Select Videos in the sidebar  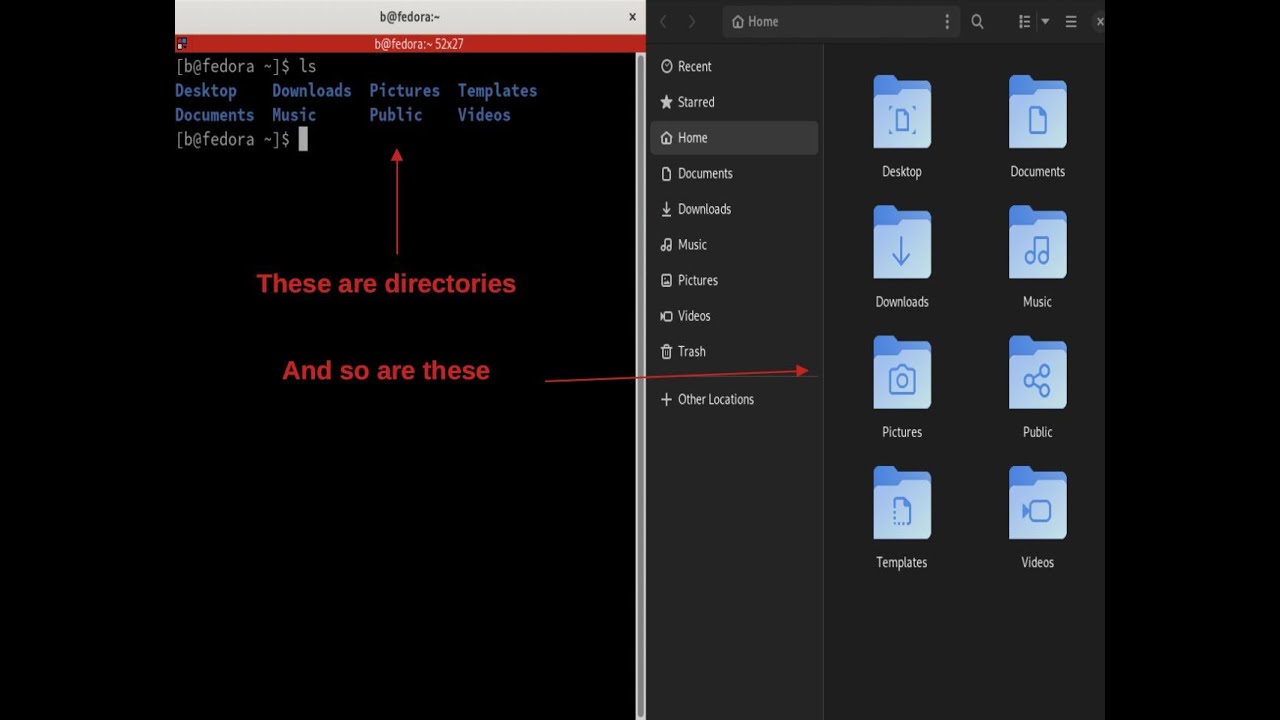coord(734,316)
